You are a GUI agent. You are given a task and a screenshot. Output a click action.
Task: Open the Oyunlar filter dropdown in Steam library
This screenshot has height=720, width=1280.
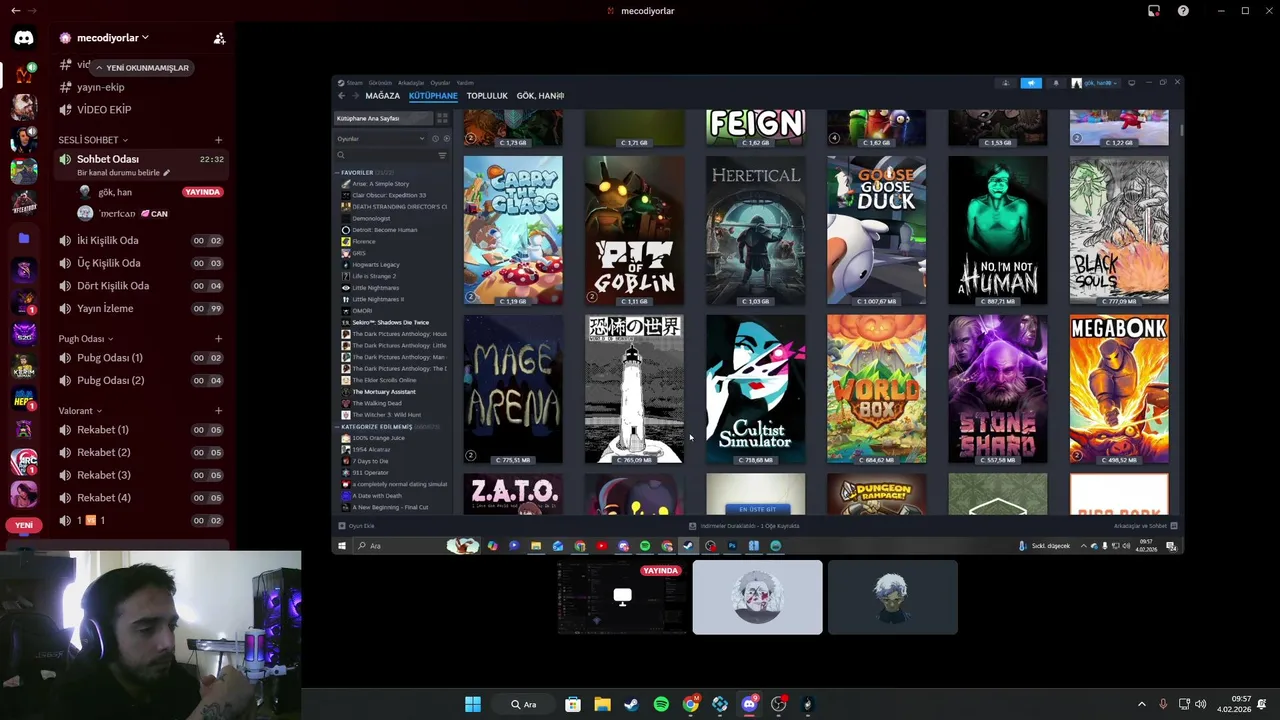(380, 139)
